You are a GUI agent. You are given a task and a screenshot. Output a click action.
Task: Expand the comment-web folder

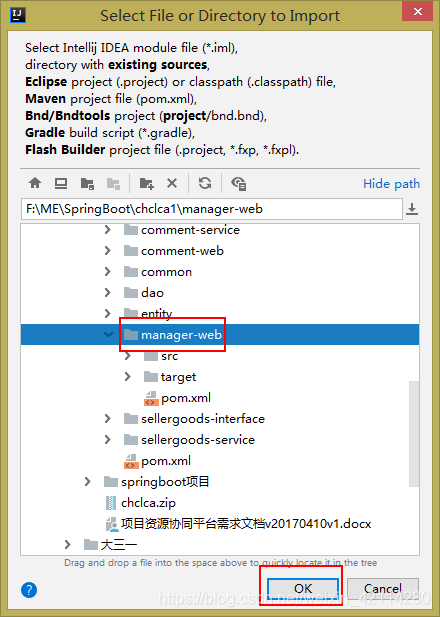coord(107,251)
